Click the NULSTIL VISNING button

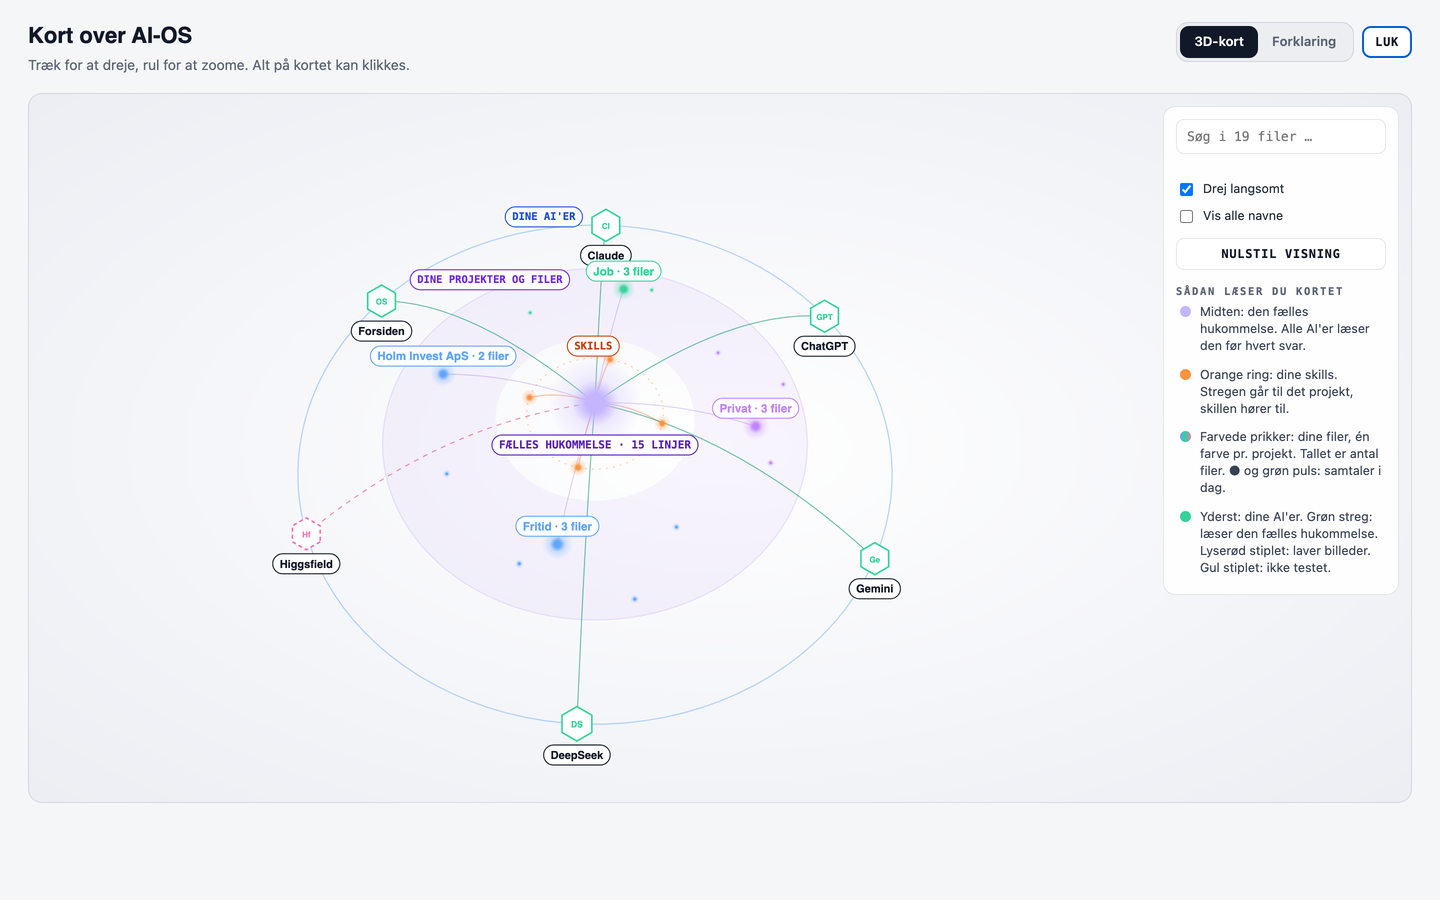tap(1281, 254)
